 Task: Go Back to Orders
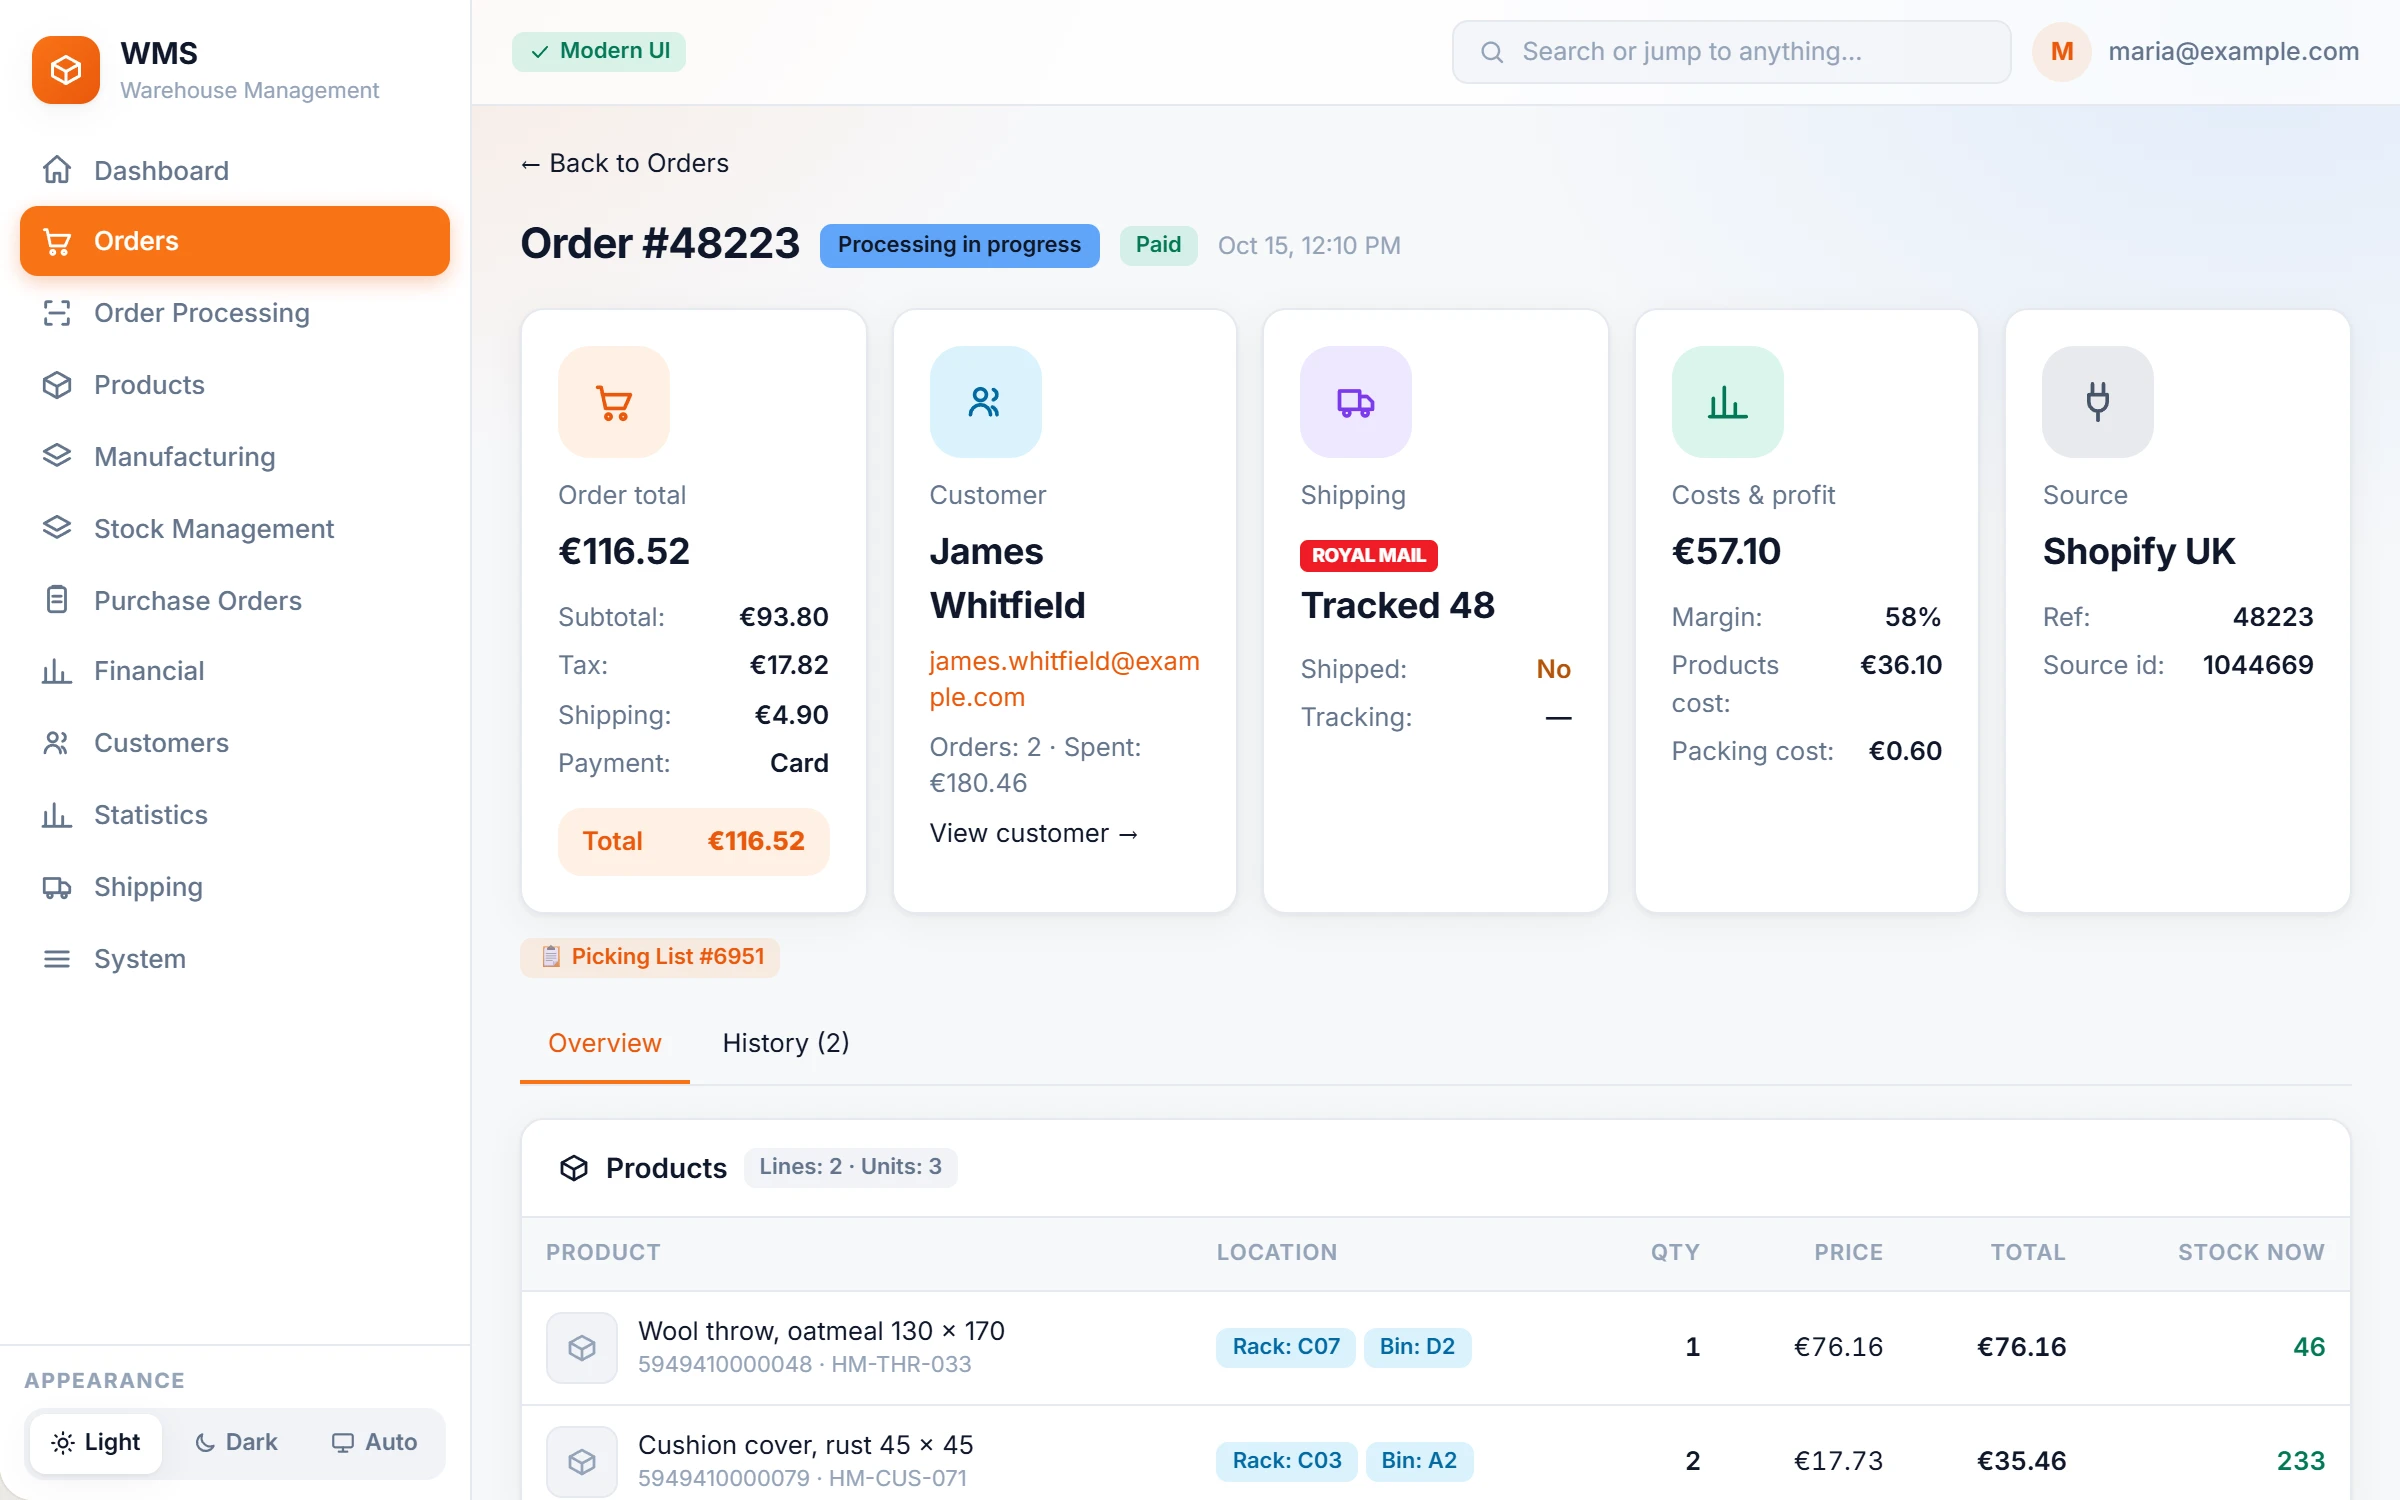(x=625, y=163)
